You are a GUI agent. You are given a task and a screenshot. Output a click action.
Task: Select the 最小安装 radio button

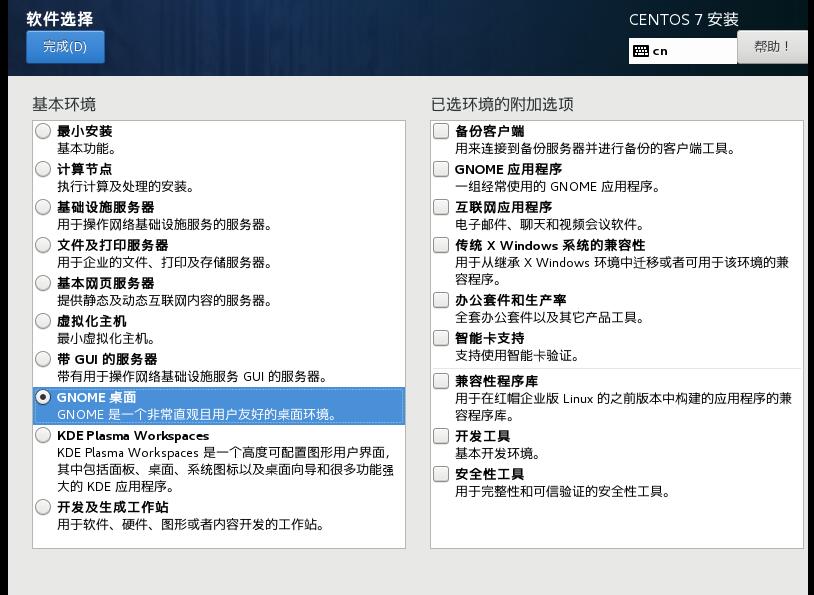(43, 131)
